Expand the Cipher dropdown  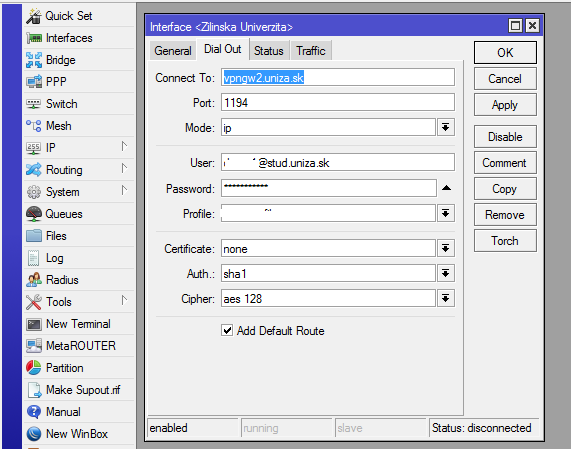(x=445, y=299)
